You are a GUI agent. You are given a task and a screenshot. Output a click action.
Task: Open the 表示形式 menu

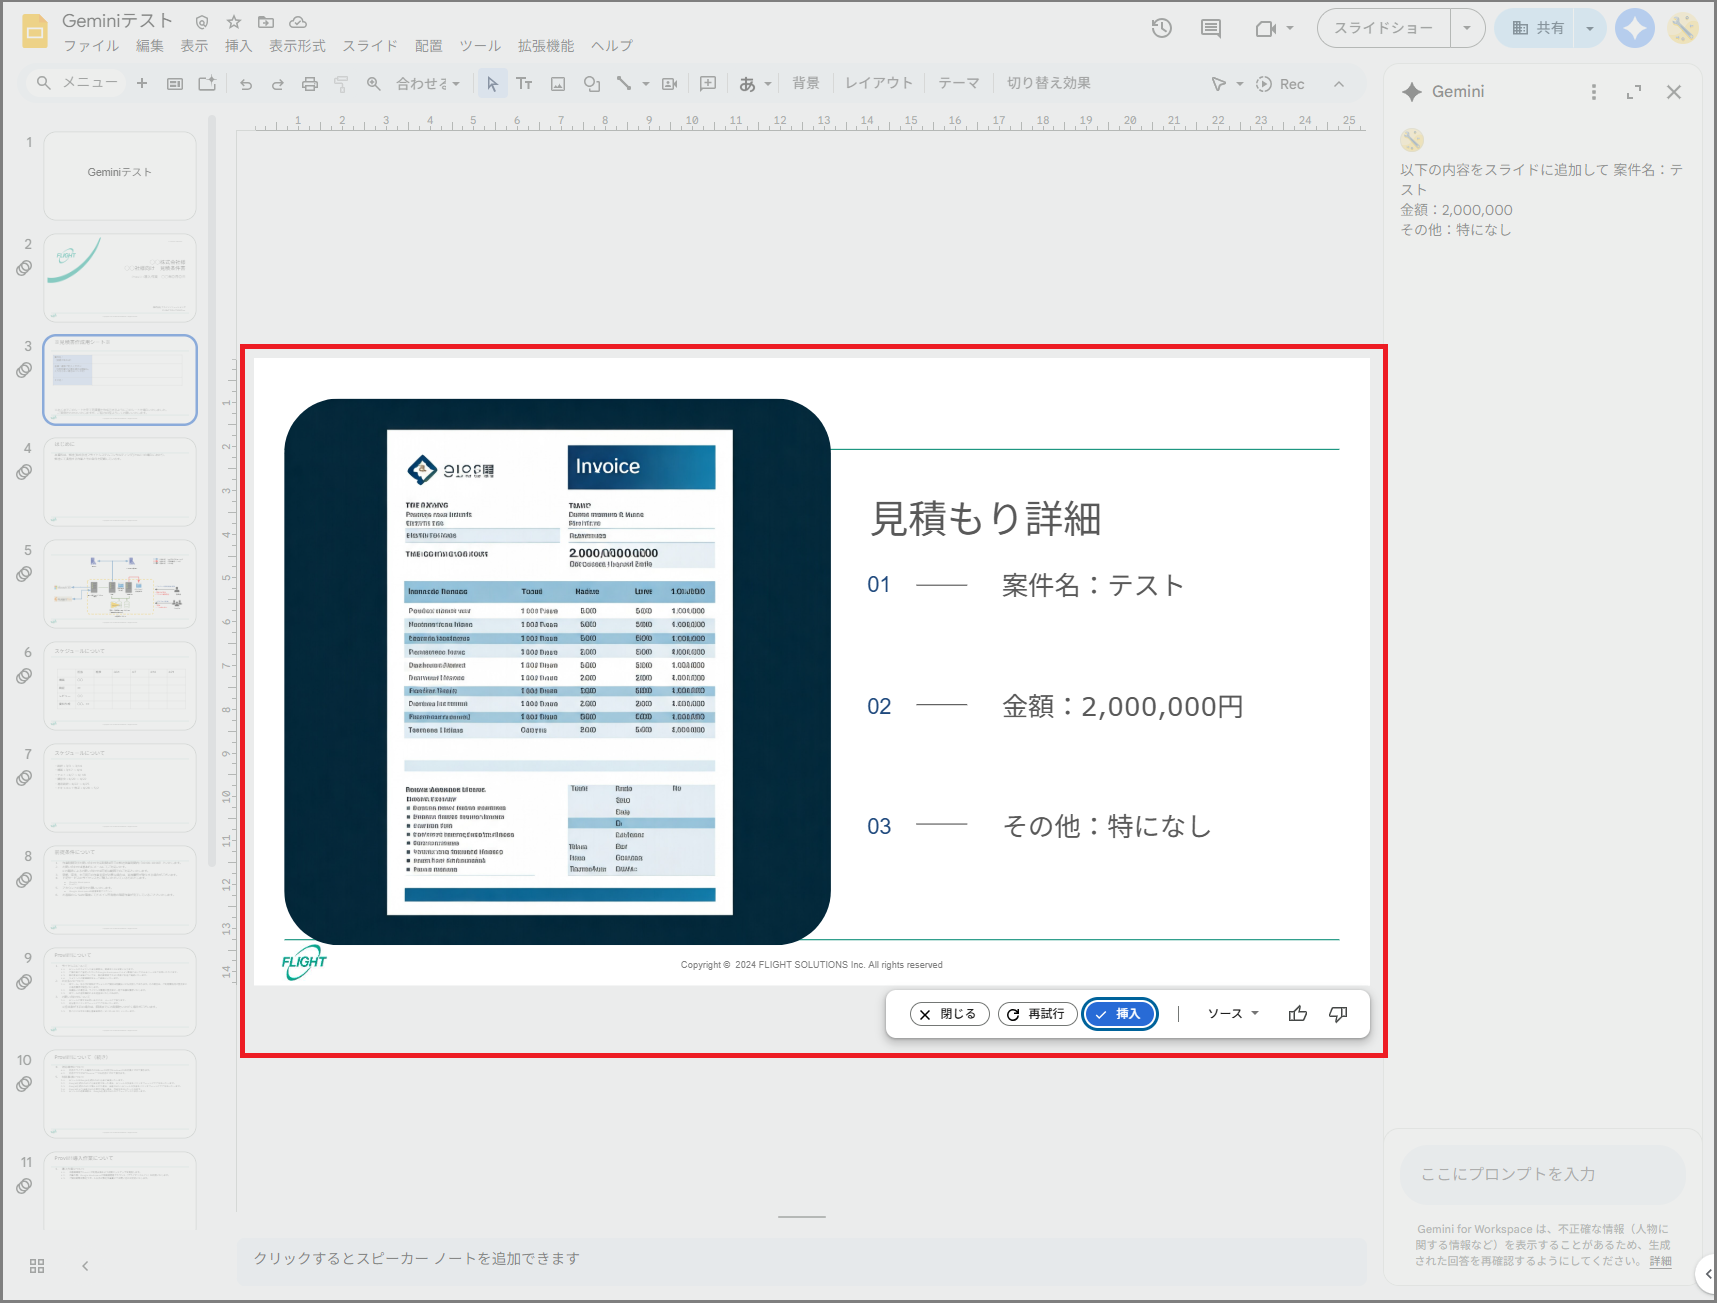click(297, 46)
